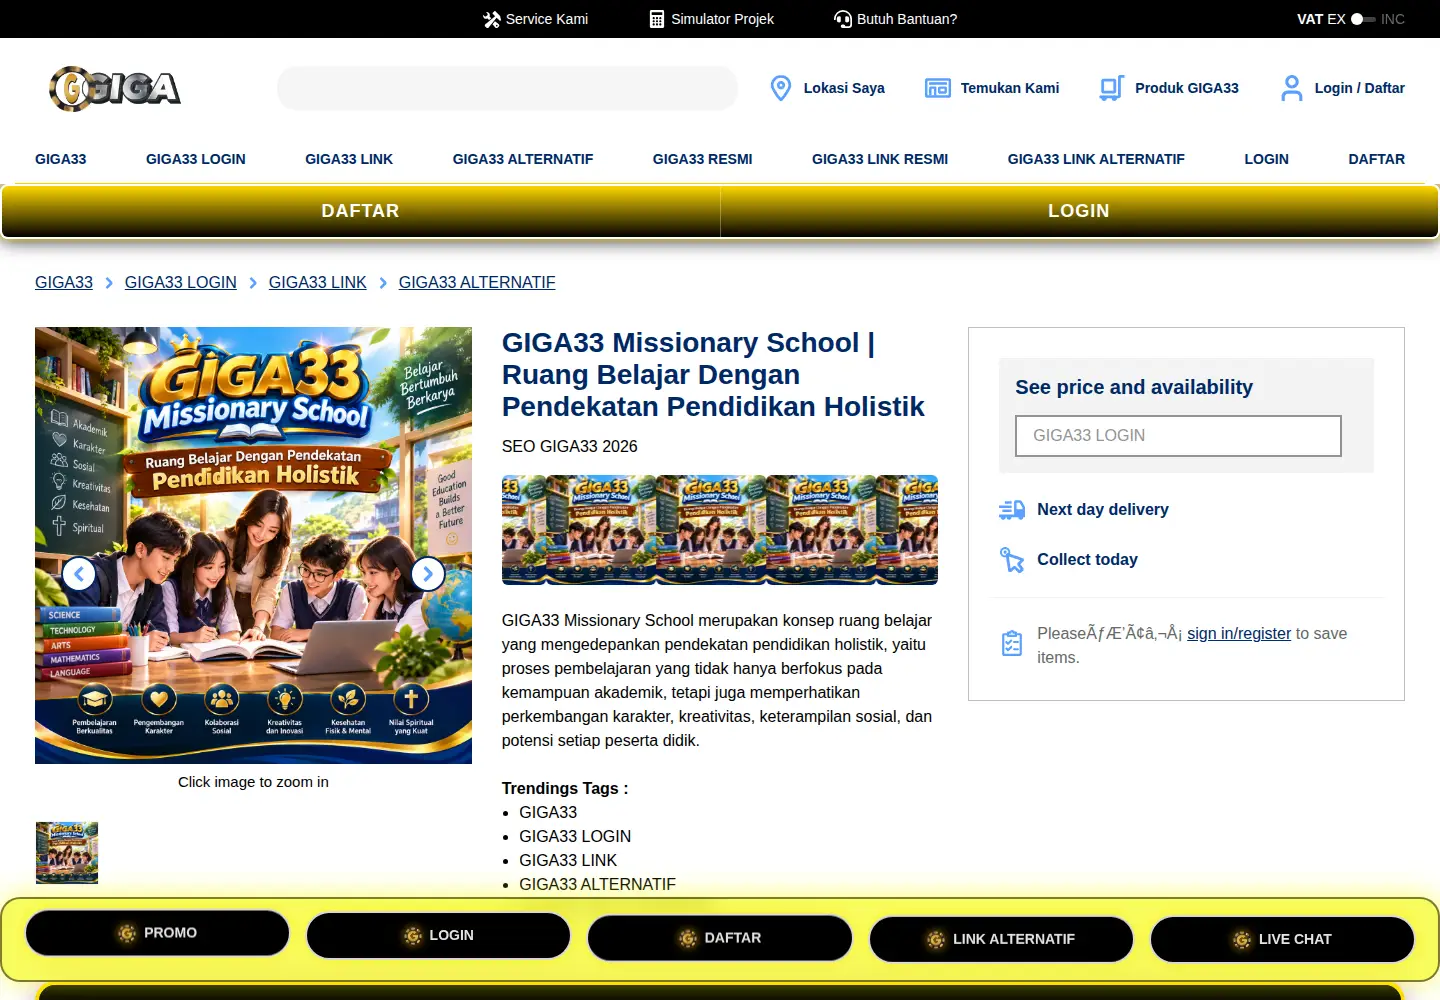Screen dimensions: 1440x1000
Task: Show the next product image
Action: pos(428,574)
